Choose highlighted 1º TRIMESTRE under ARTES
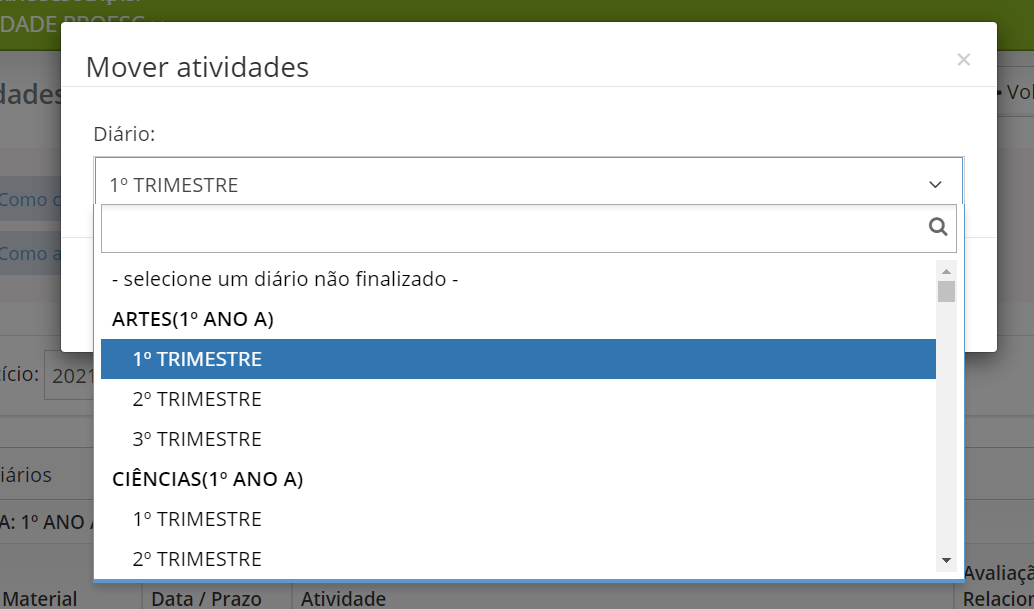This screenshot has width=1034, height=609. click(x=518, y=359)
